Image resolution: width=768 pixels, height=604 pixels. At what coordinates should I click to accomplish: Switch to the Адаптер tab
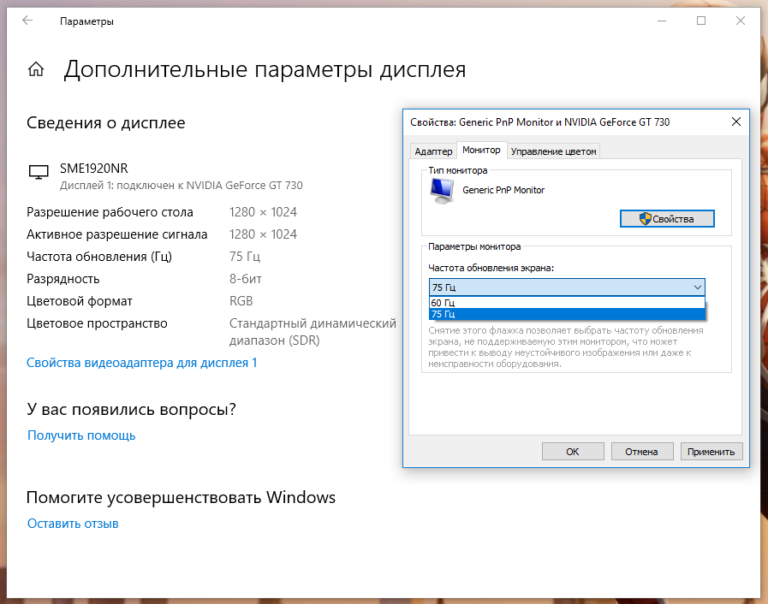tap(433, 151)
